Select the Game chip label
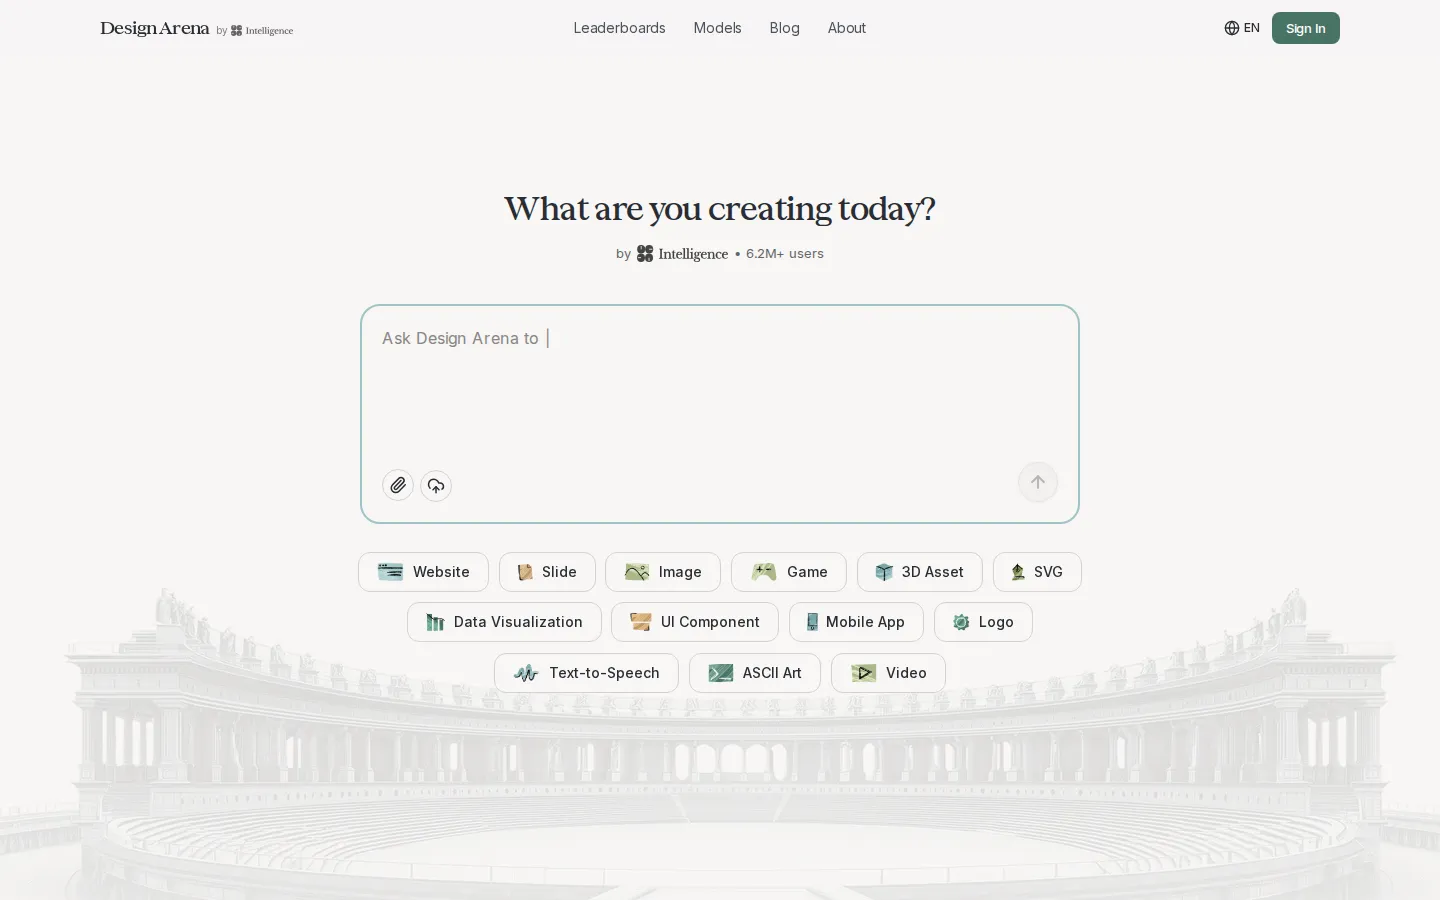The width and height of the screenshot is (1440, 900). pos(807,572)
